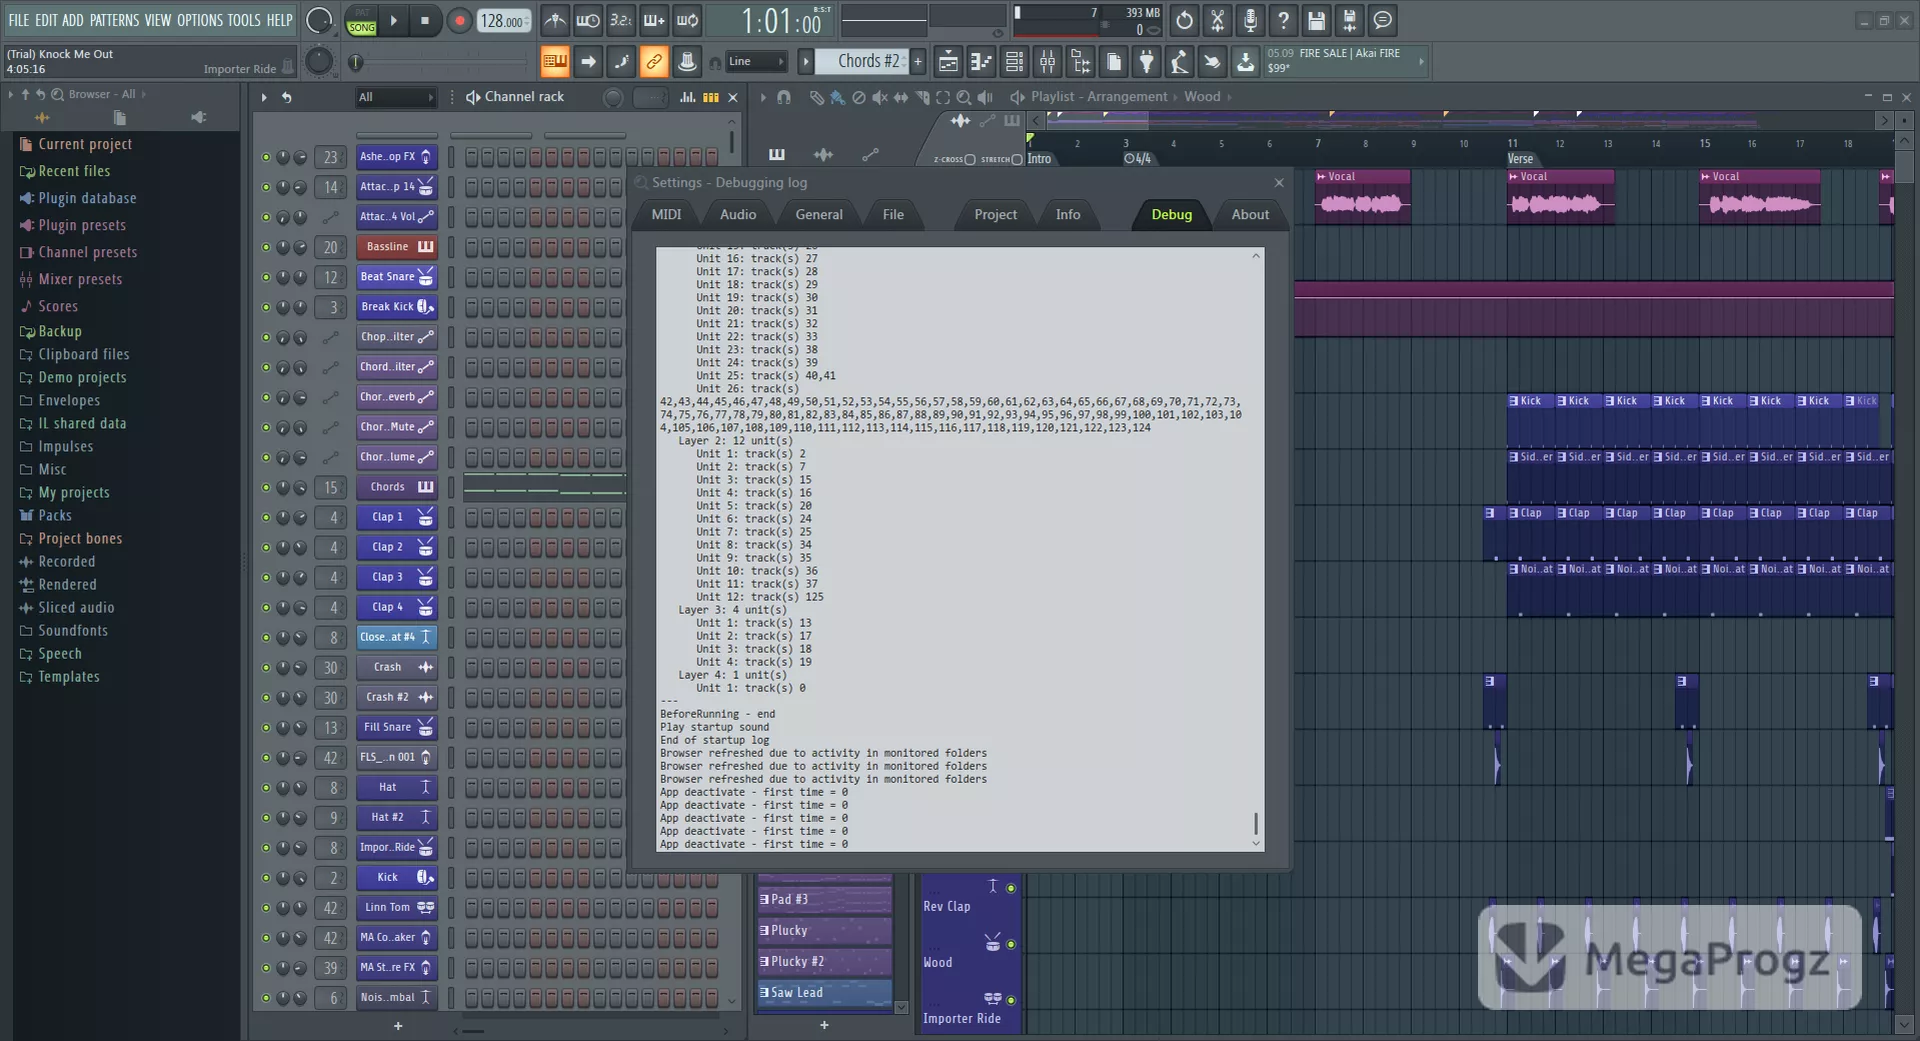
Task: Select the Mute tool in Playlist toolbar
Action: pyautogui.click(x=880, y=97)
